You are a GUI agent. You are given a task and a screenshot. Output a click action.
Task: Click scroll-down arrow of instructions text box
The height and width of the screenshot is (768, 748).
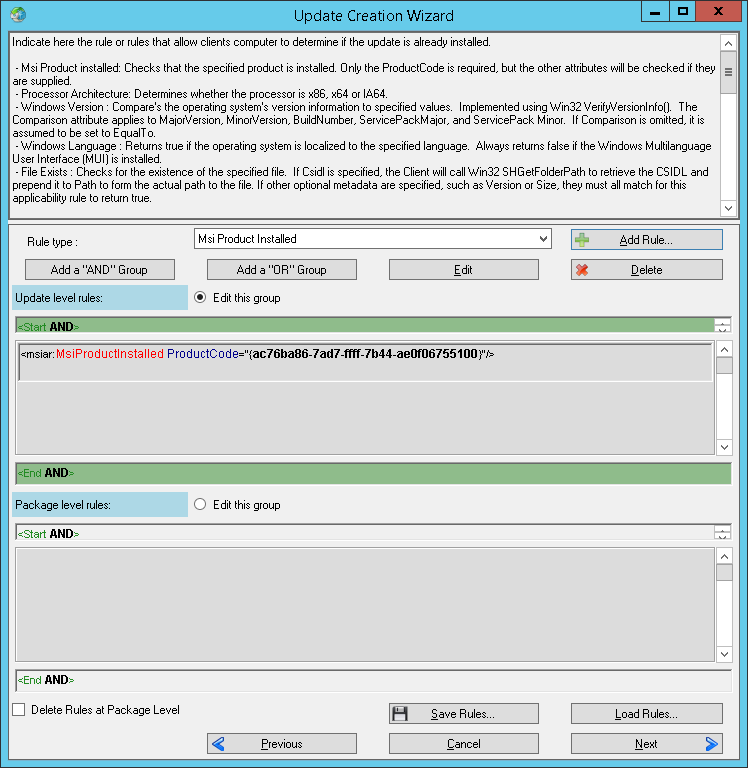[728, 208]
